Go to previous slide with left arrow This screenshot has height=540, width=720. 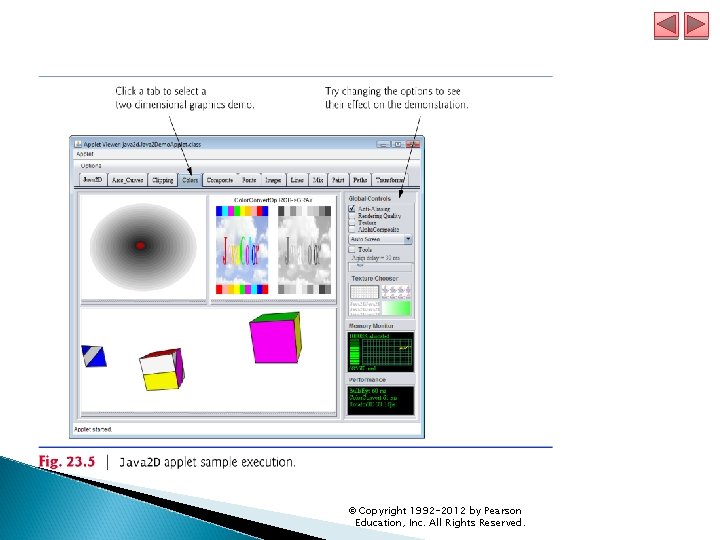point(666,25)
